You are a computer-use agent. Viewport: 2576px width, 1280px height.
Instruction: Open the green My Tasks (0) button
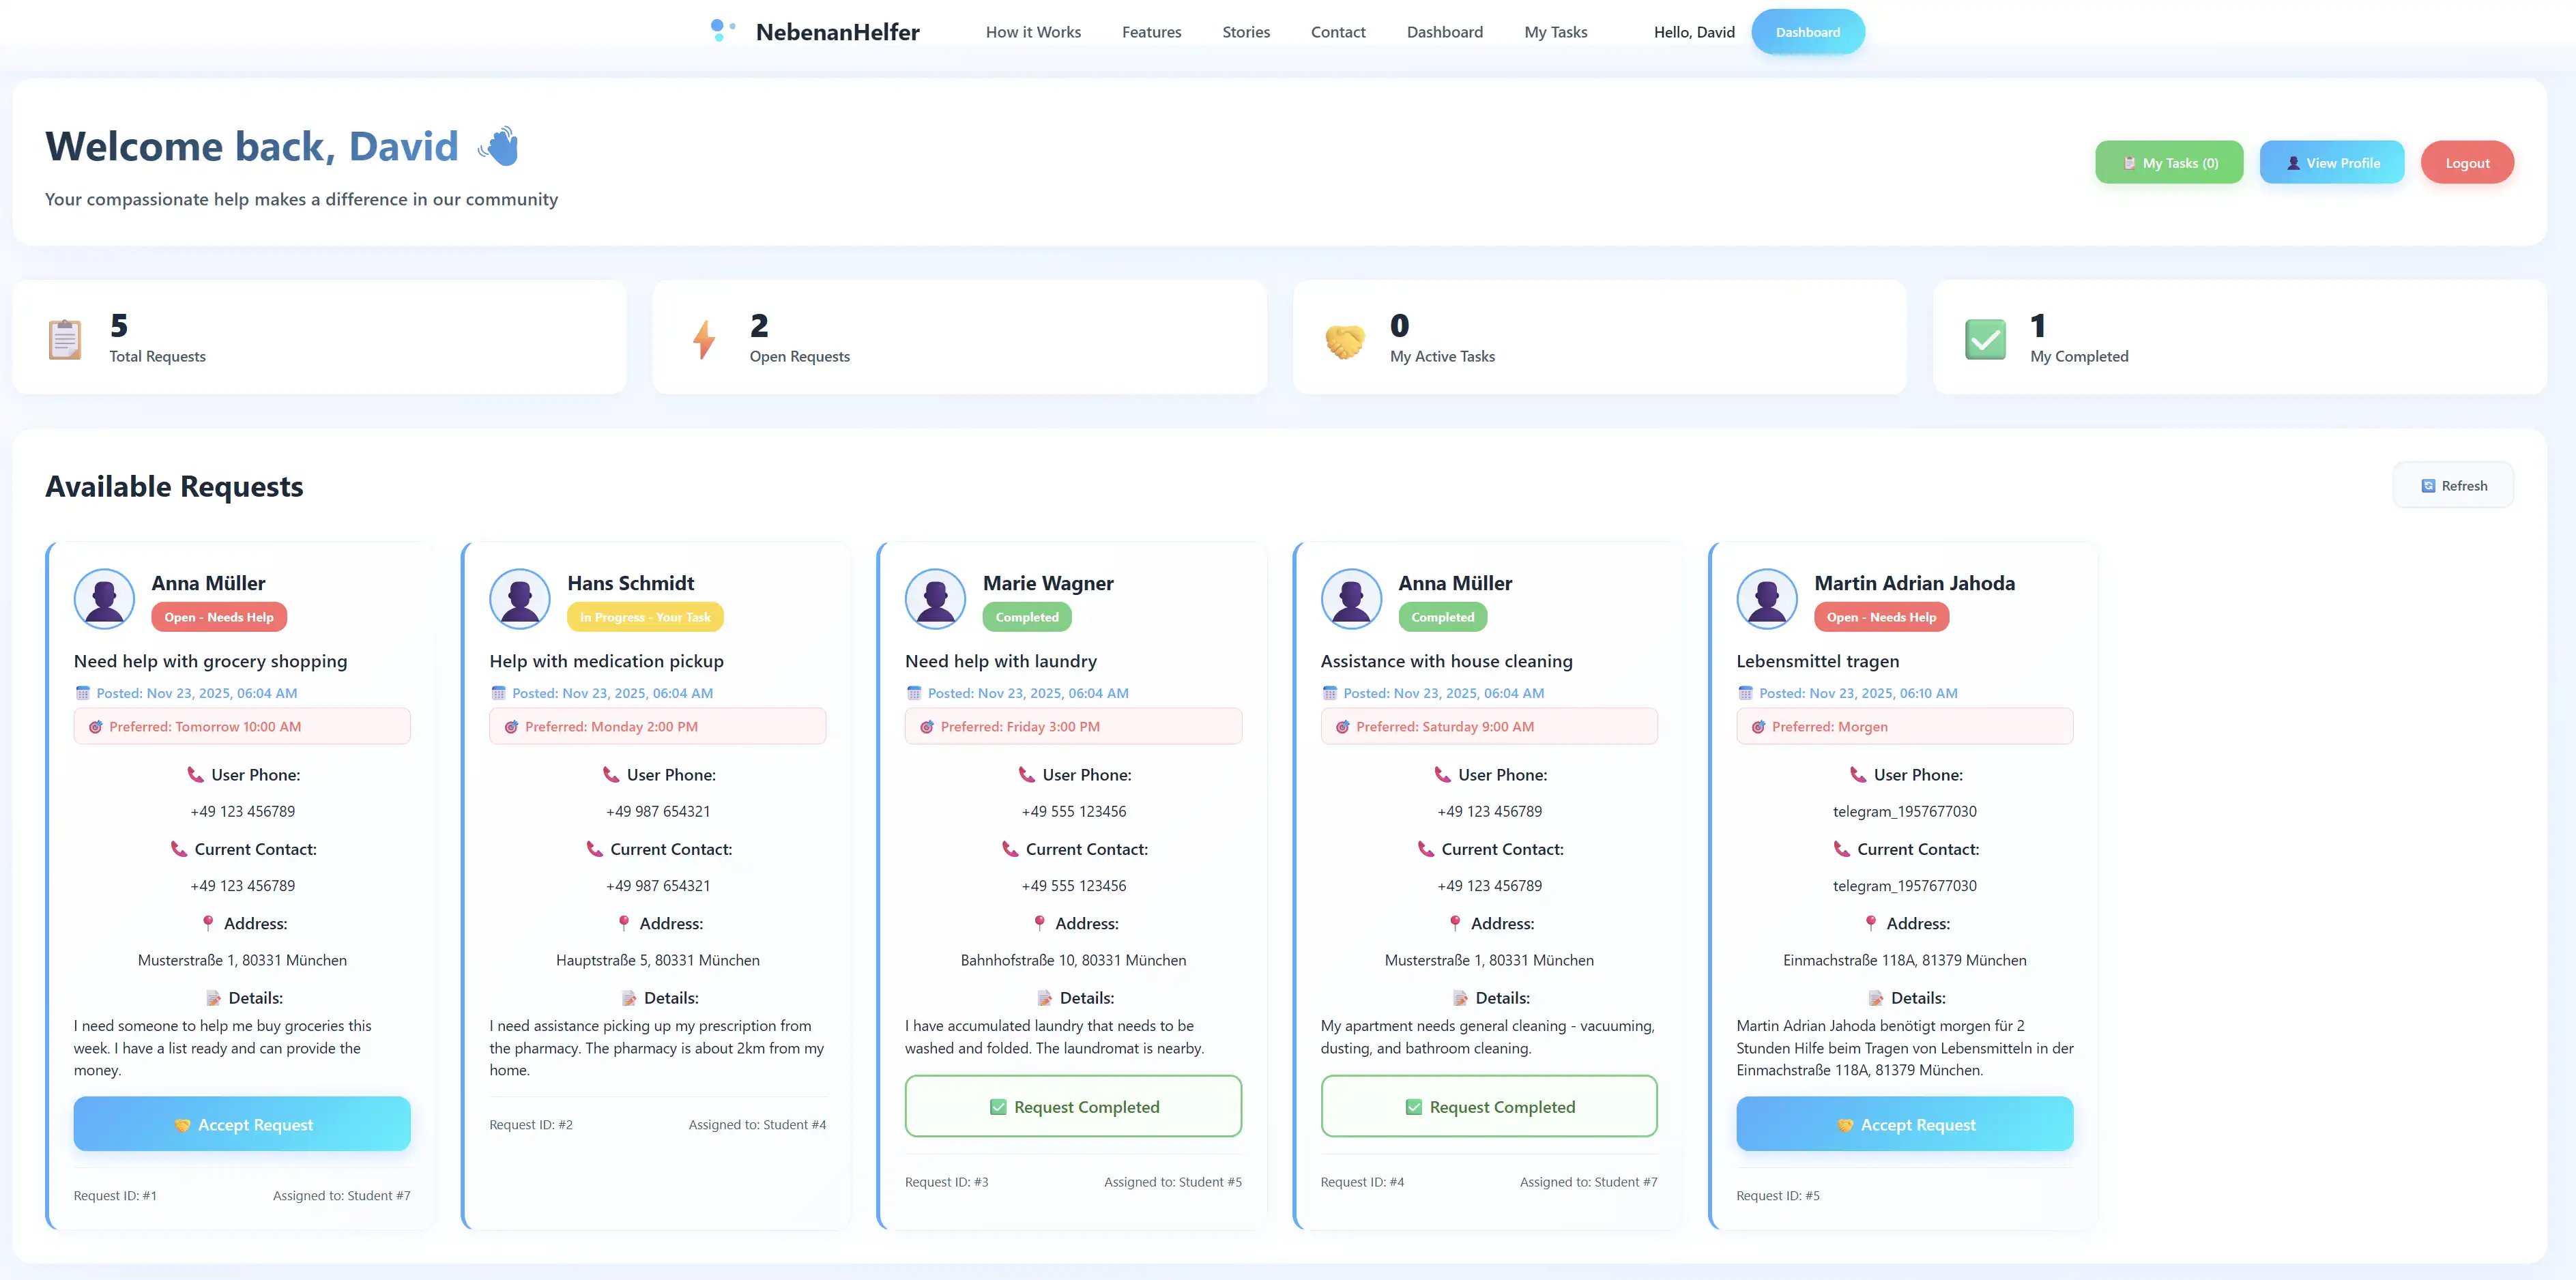[x=2168, y=163]
